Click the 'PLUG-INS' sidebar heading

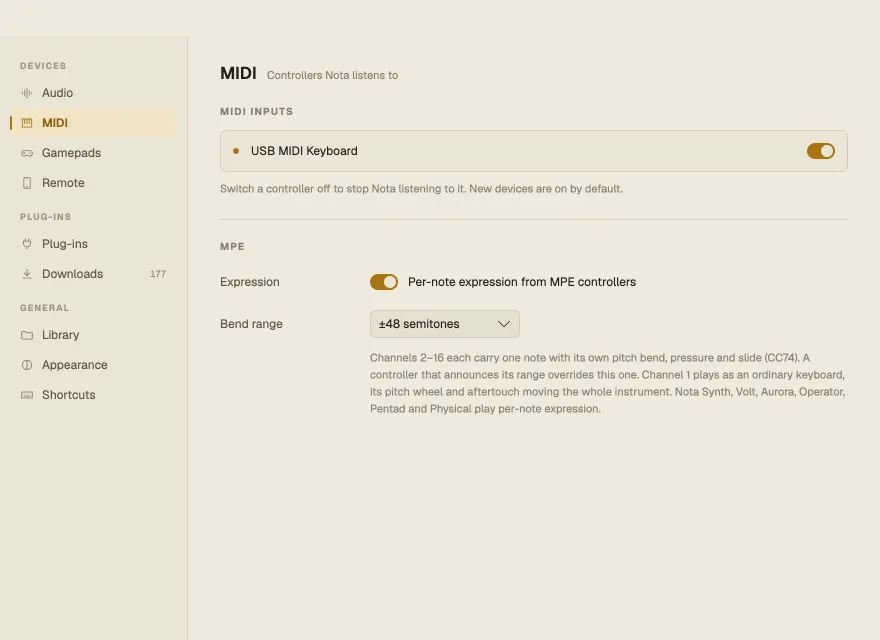pyautogui.click(x=45, y=217)
